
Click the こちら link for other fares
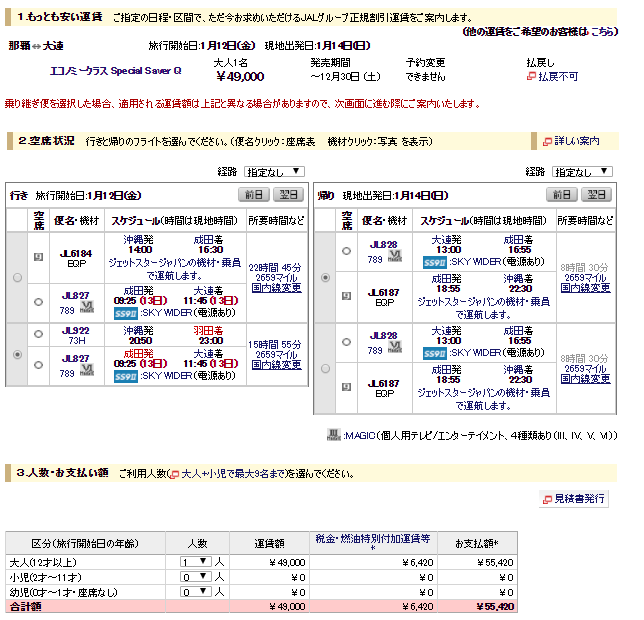pyautogui.click(x=603, y=32)
